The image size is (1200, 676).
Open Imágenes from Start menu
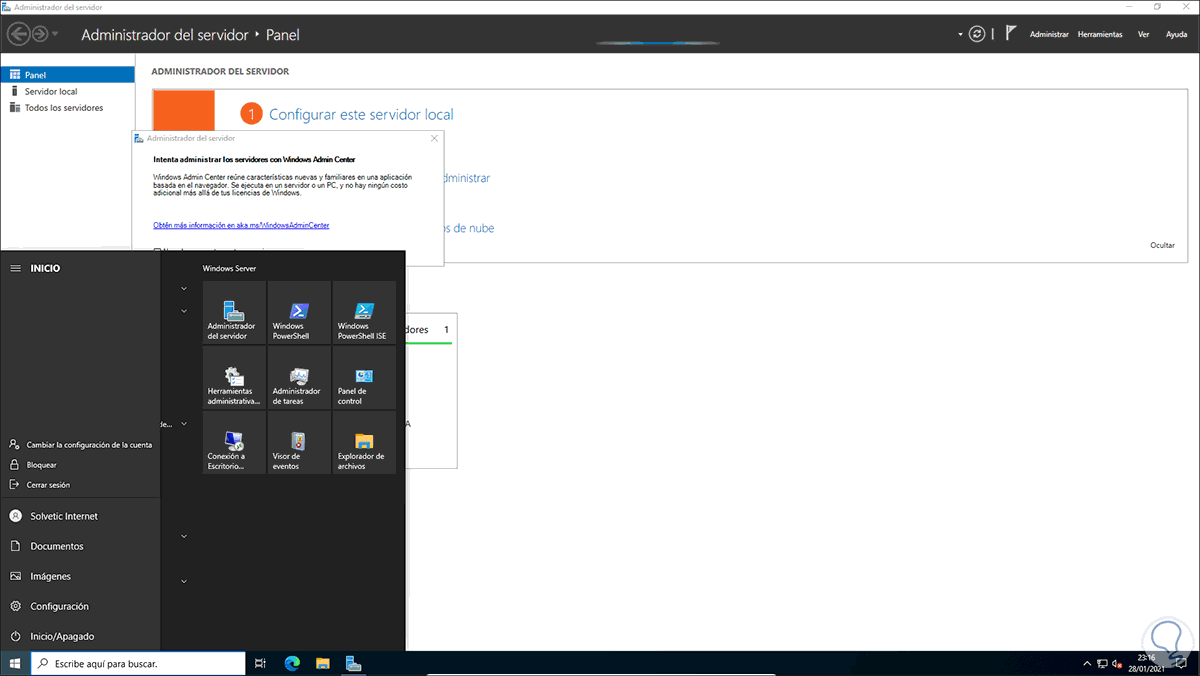80,576
